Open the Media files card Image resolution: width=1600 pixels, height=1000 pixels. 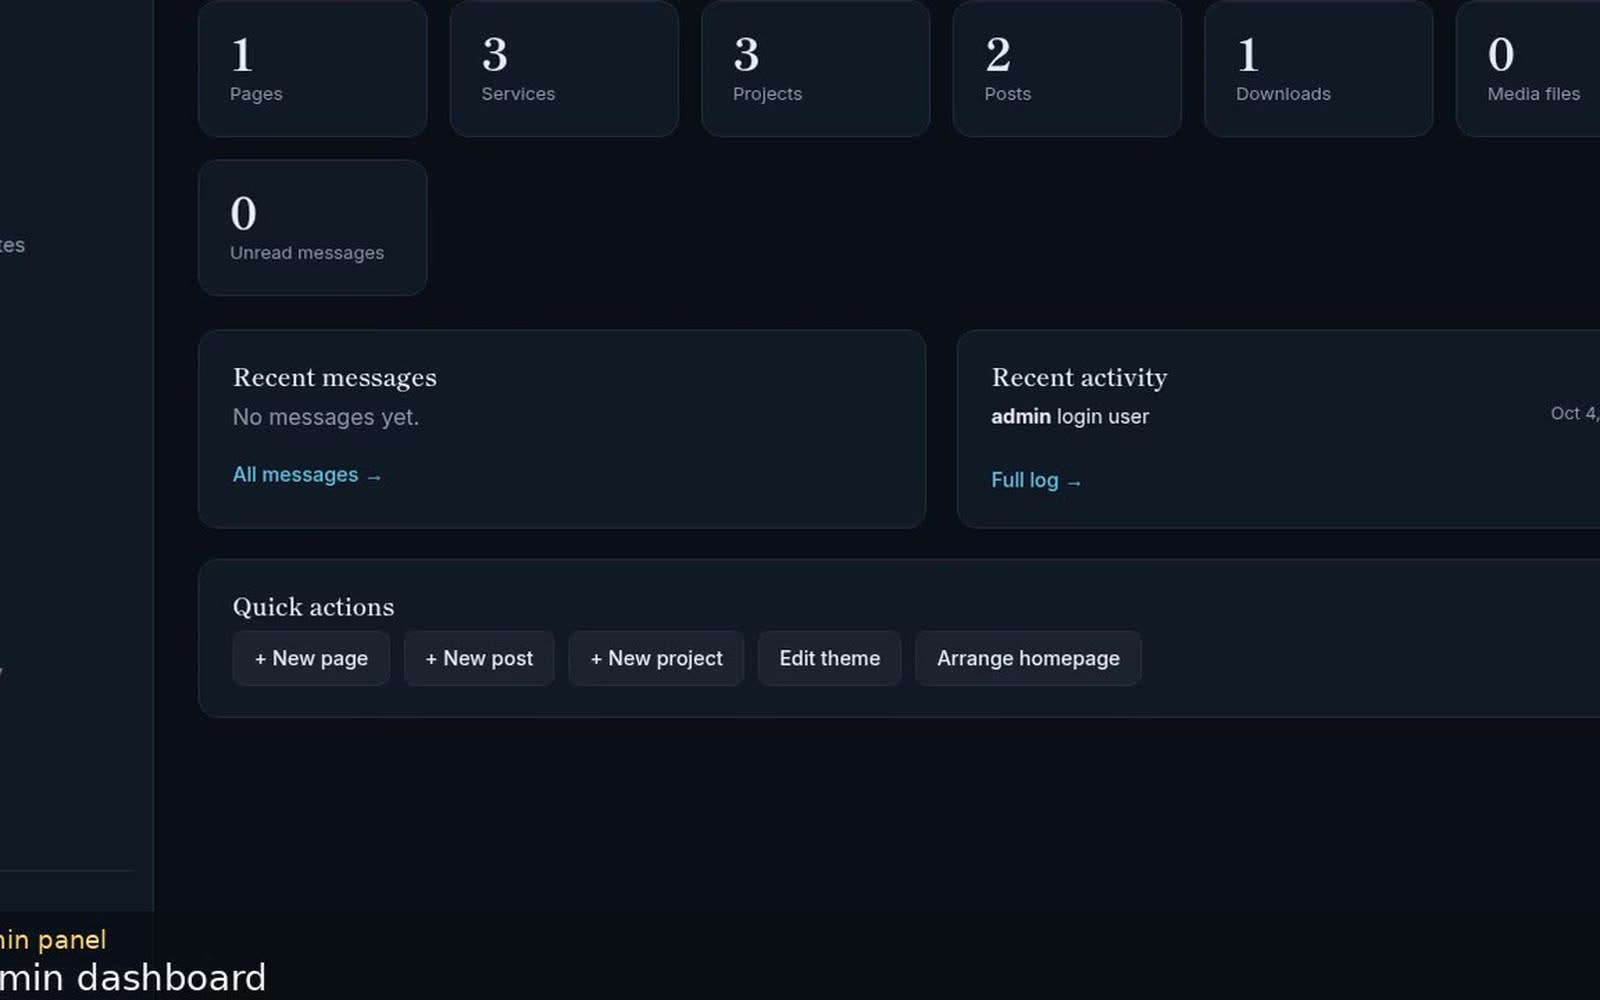coord(1529,68)
